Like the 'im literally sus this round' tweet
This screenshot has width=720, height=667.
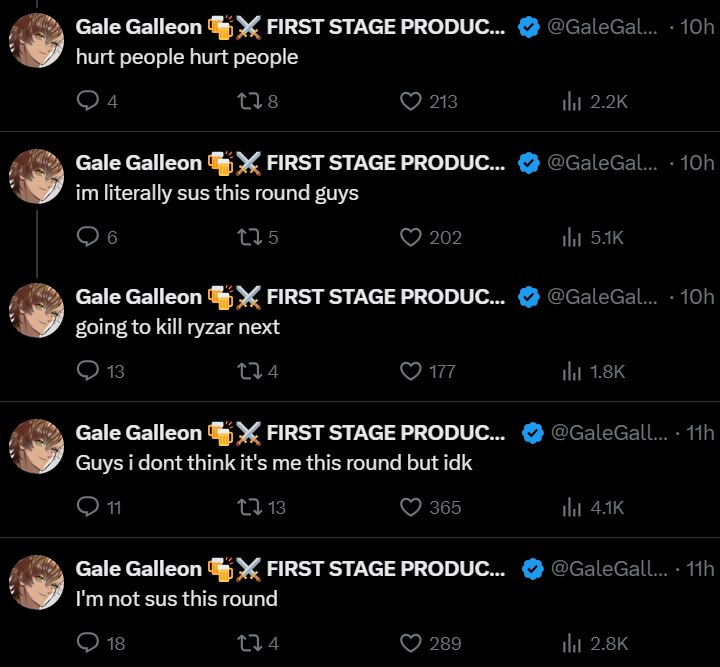tap(410, 237)
